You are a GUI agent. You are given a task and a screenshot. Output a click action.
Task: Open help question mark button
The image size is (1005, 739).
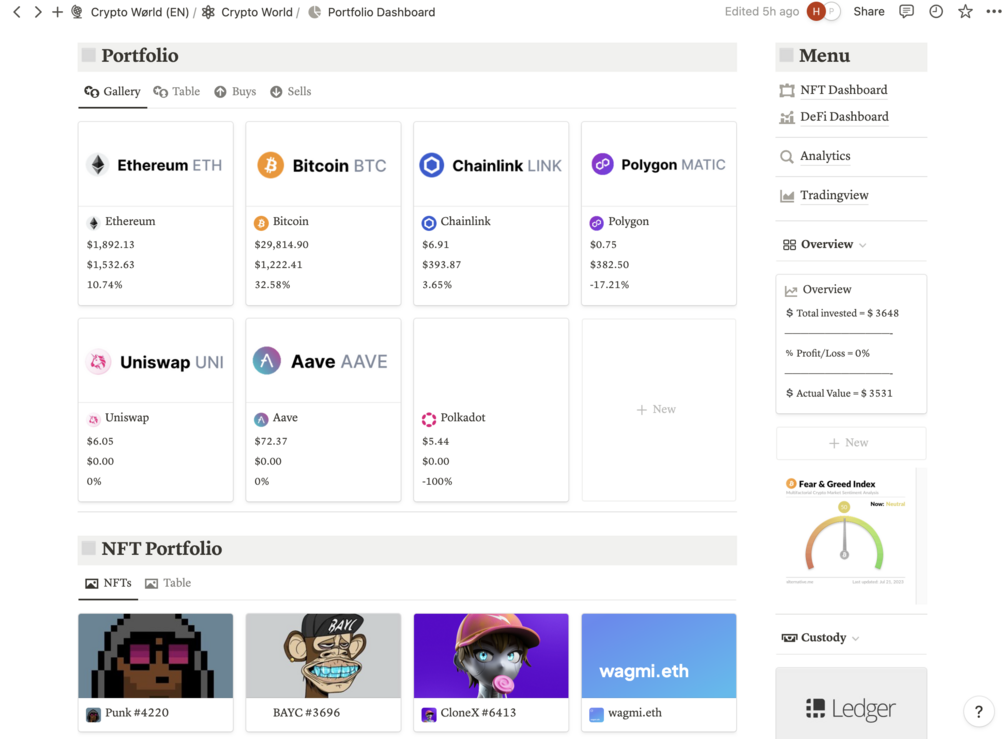(979, 711)
